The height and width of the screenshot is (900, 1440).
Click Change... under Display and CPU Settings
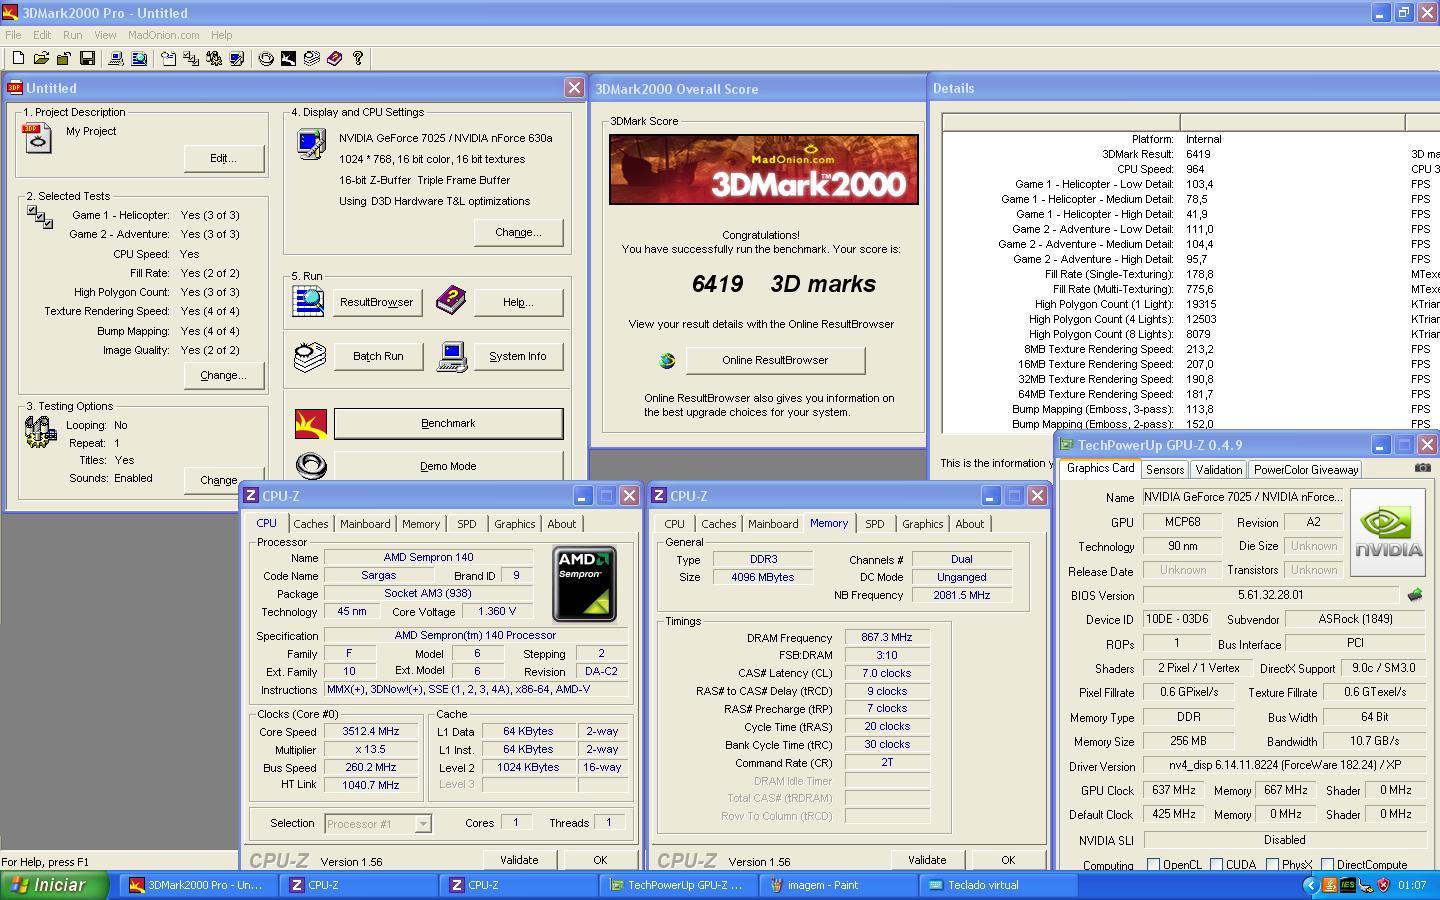click(x=518, y=232)
